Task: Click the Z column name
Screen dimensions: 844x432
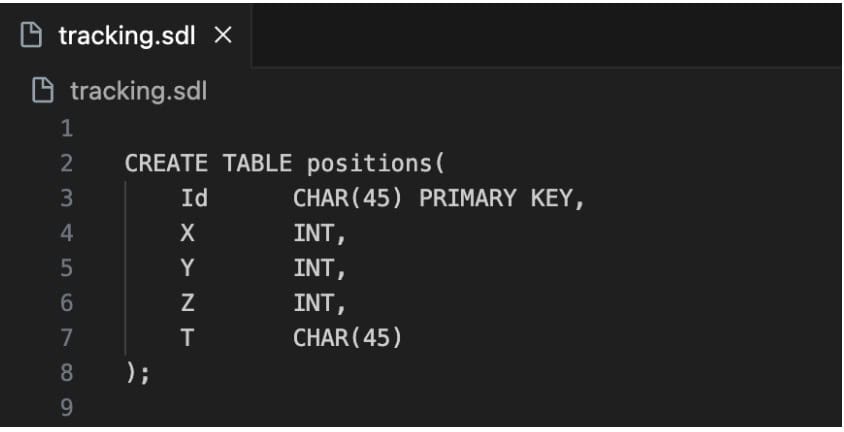Action: (x=187, y=303)
